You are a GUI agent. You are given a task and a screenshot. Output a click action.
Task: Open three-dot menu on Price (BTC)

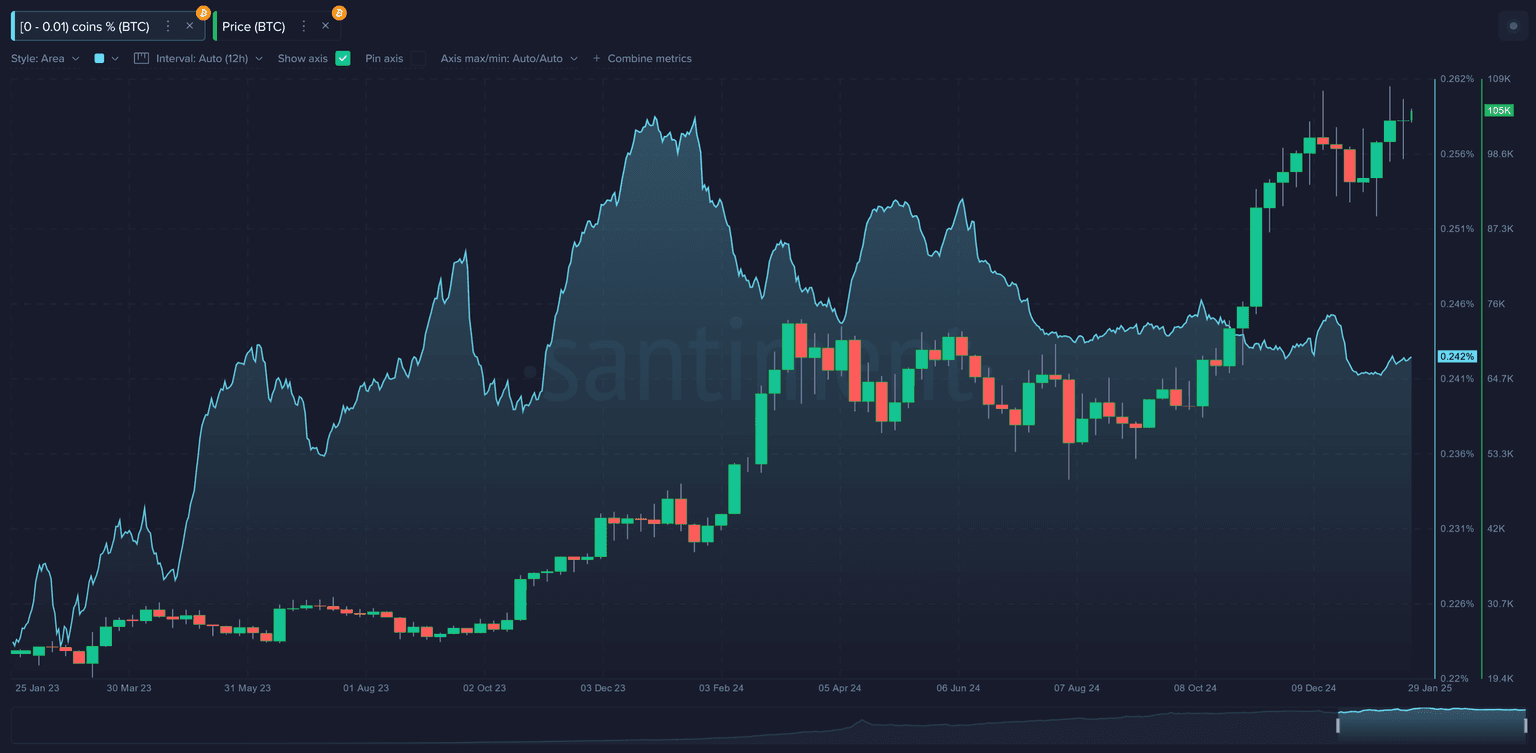(x=304, y=26)
